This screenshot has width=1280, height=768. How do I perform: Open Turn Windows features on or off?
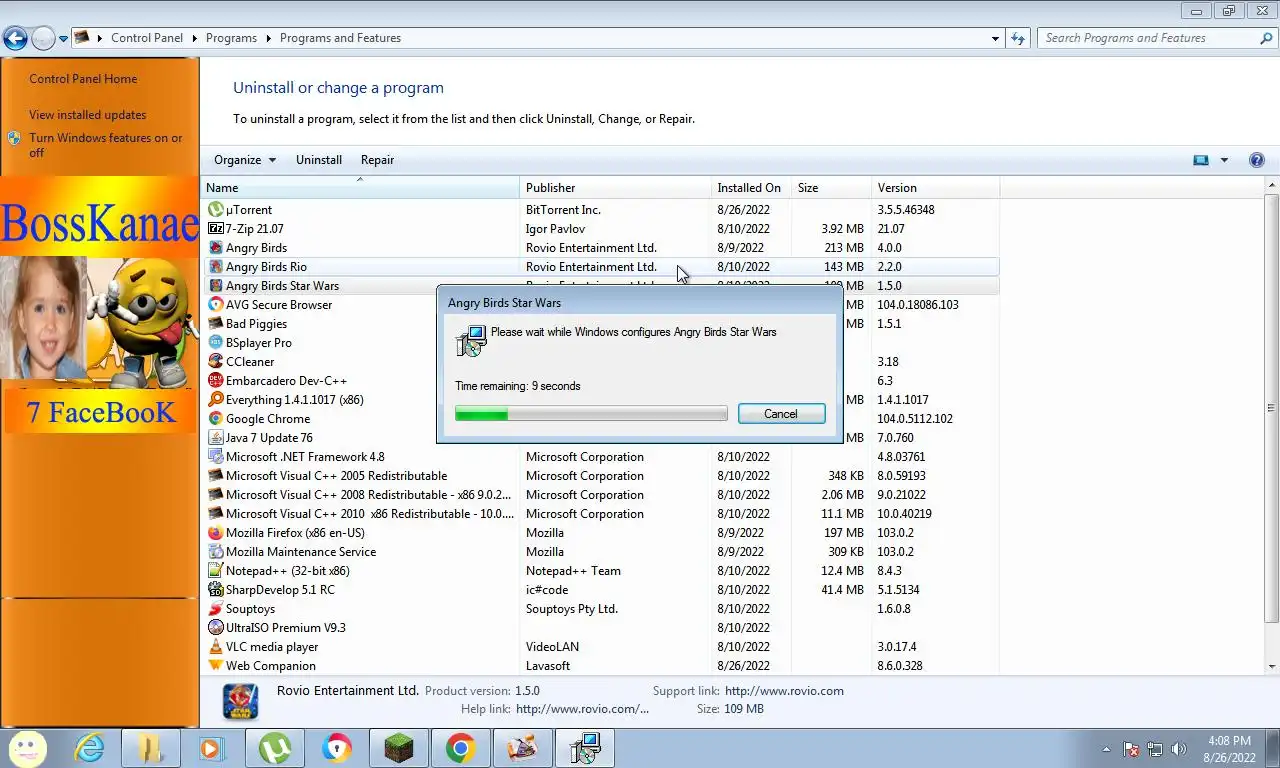(106, 145)
